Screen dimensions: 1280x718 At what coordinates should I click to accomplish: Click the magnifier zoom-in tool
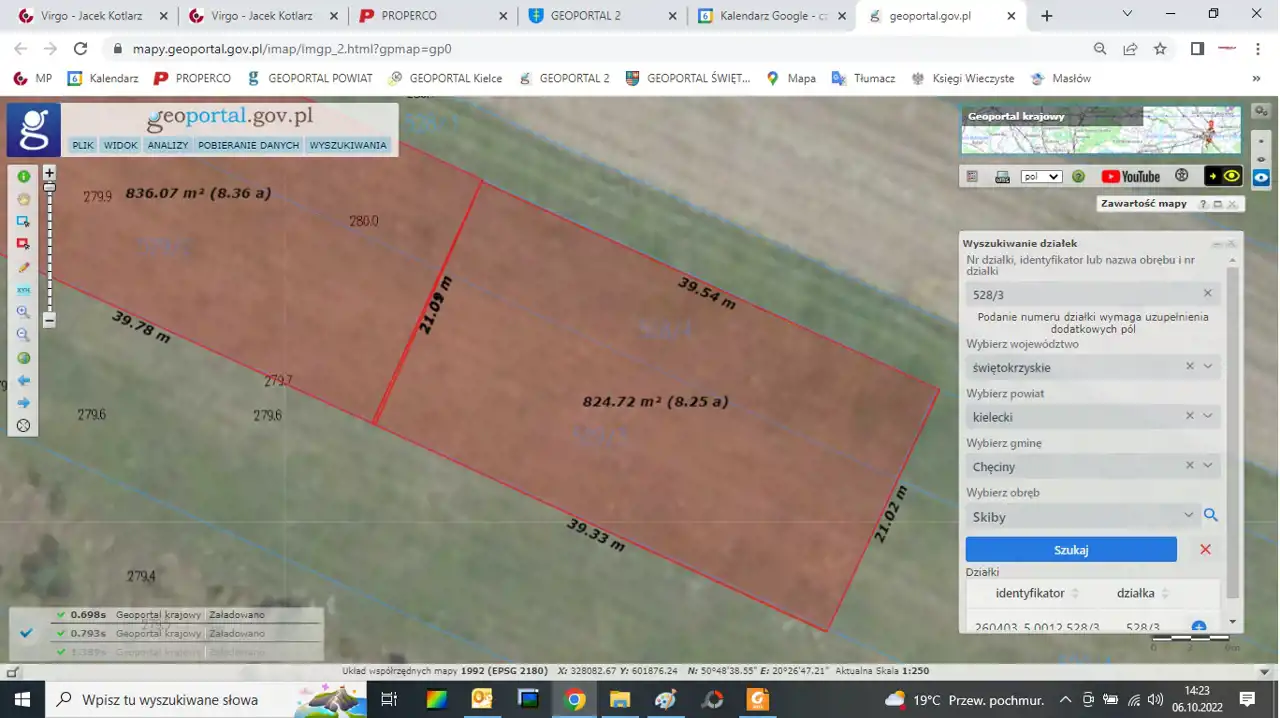(x=24, y=312)
